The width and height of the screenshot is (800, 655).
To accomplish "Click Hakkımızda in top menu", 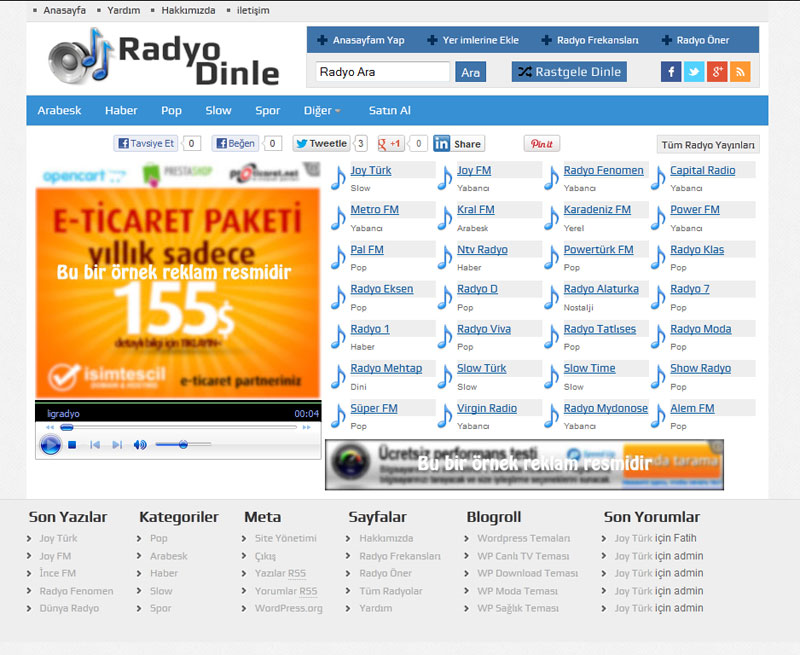I will [x=188, y=10].
